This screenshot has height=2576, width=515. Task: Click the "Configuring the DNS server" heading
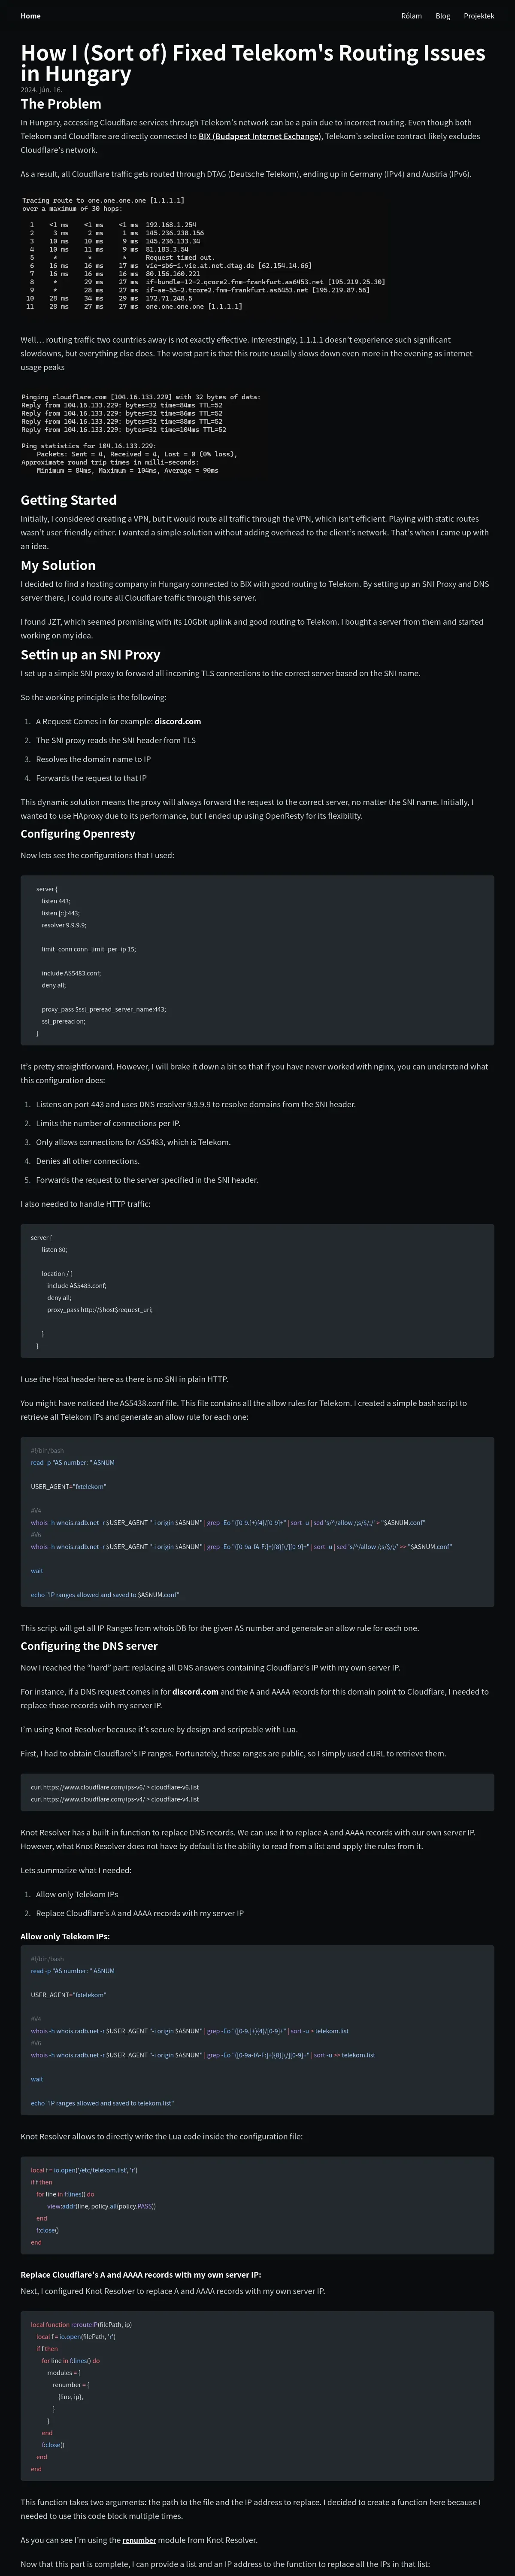tap(89, 1646)
